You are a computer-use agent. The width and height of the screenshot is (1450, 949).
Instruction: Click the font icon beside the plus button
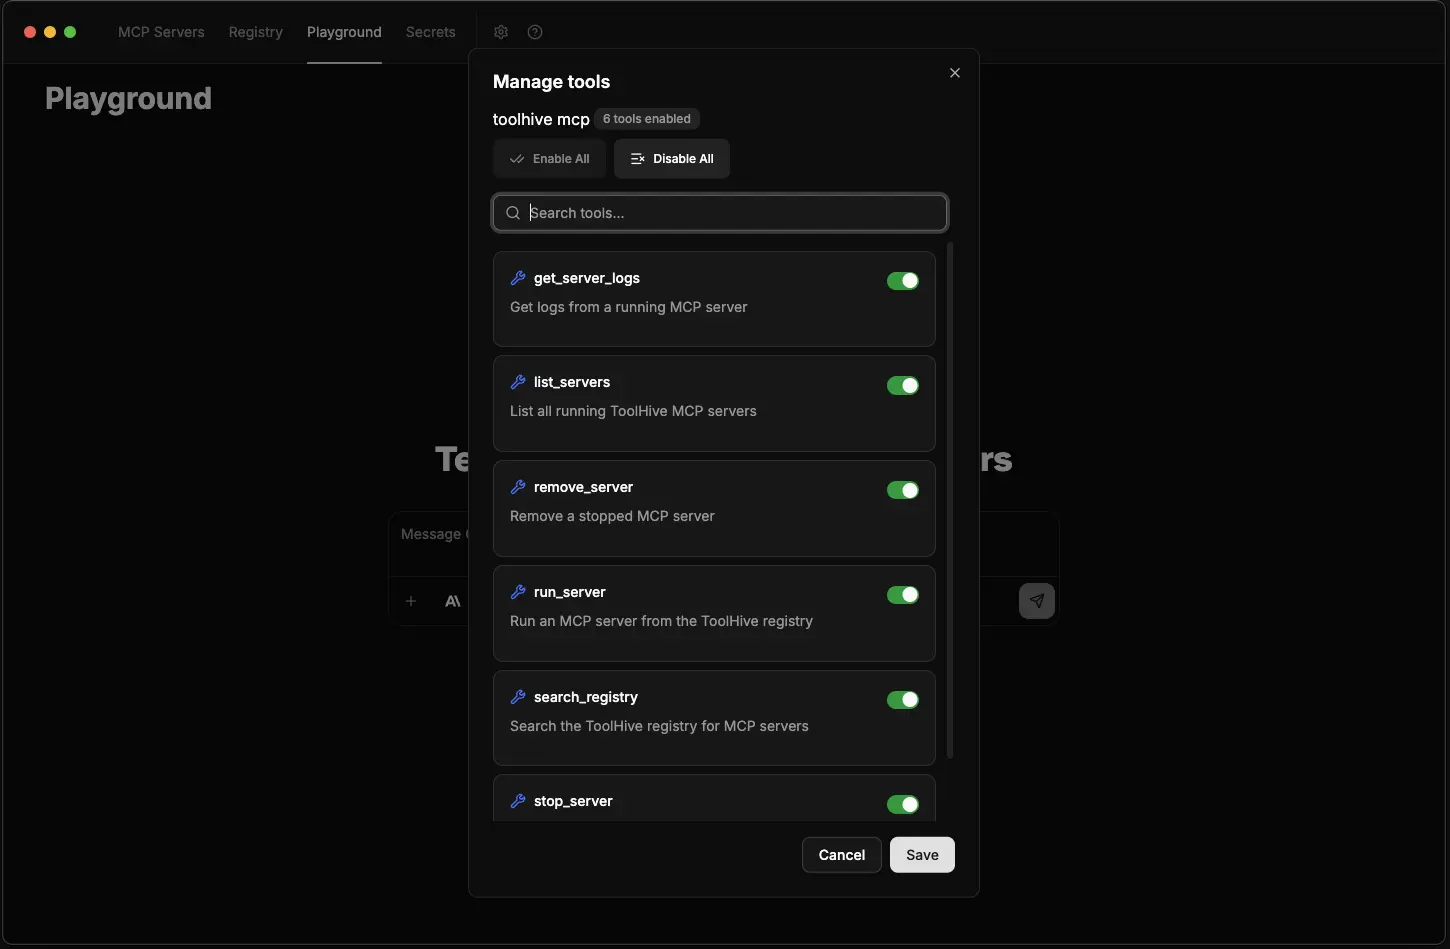click(x=452, y=600)
